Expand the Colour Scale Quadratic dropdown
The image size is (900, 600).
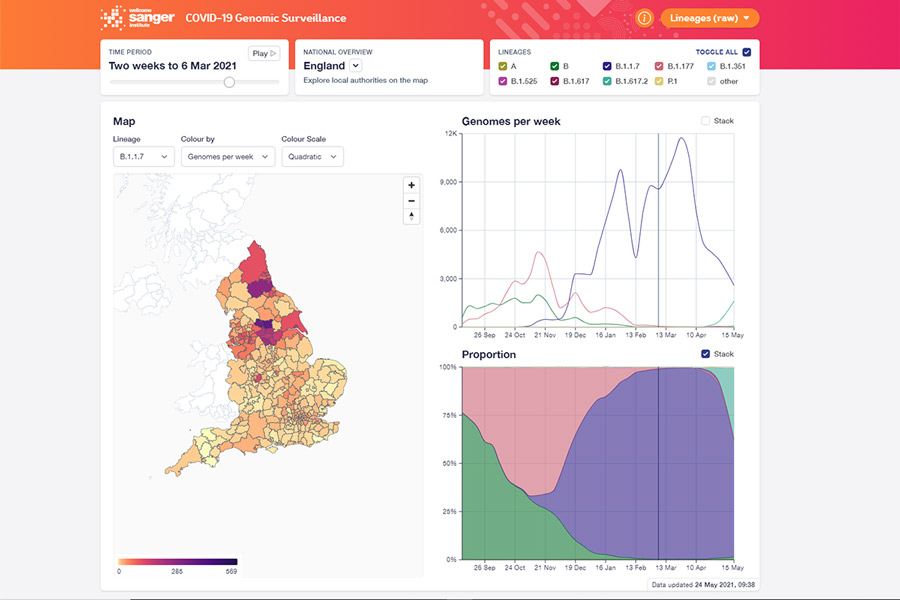click(312, 157)
